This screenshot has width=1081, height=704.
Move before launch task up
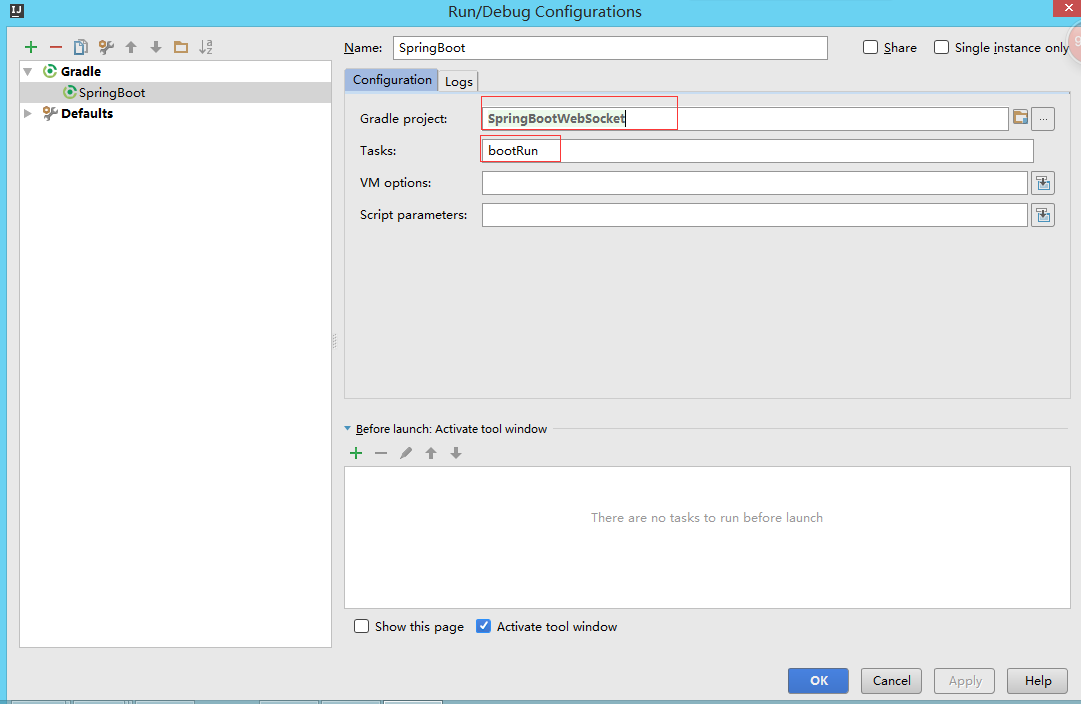(x=431, y=453)
